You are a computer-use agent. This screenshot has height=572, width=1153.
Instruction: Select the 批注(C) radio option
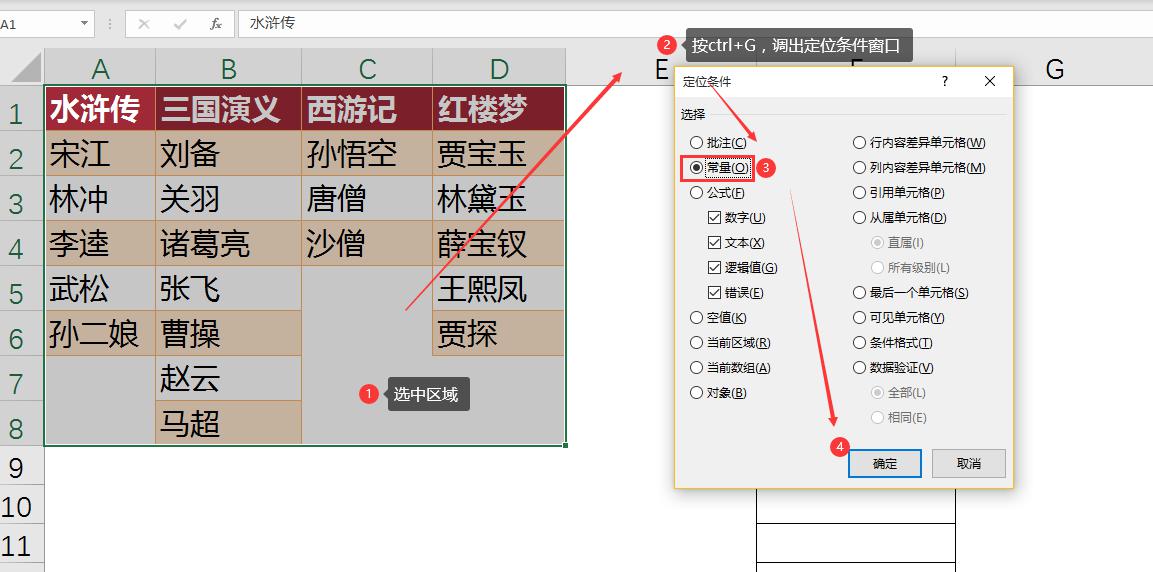pos(718,143)
